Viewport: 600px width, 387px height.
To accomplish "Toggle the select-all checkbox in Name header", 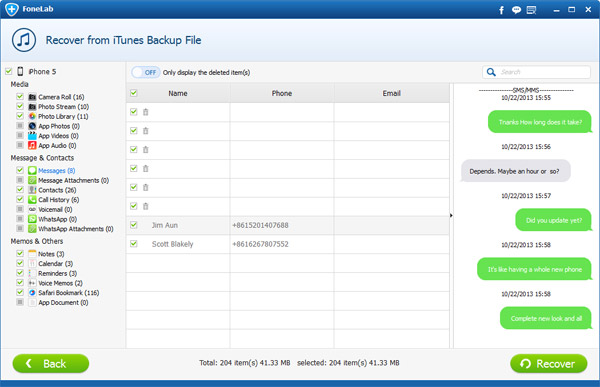I will [x=134, y=93].
